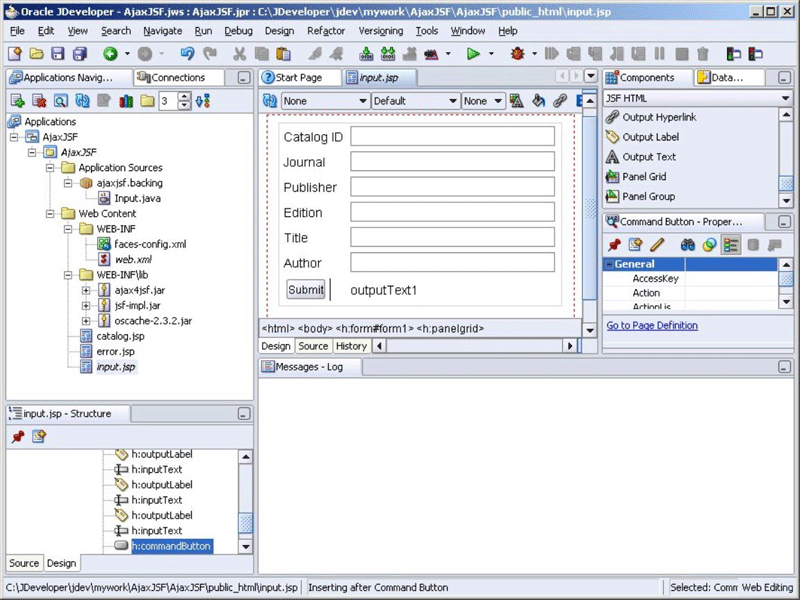Toggle the categories view icon in Property Inspector
The width and height of the screenshot is (800, 600).
pyautogui.click(x=731, y=245)
